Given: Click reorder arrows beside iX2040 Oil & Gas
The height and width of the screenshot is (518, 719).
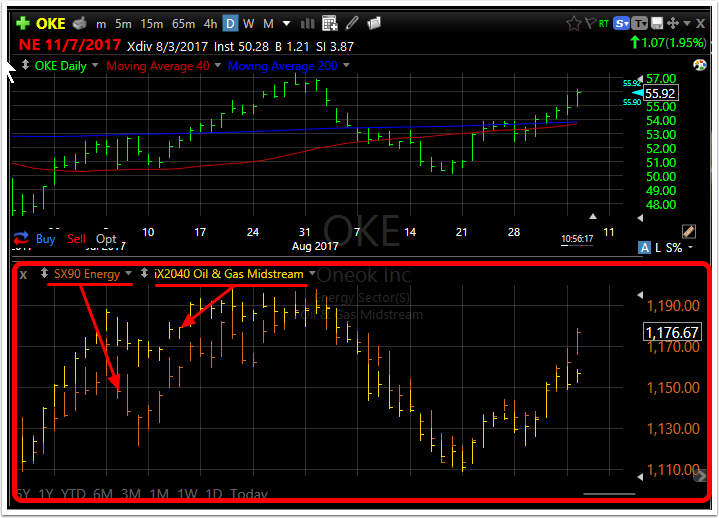Looking at the screenshot, I should (x=144, y=273).
